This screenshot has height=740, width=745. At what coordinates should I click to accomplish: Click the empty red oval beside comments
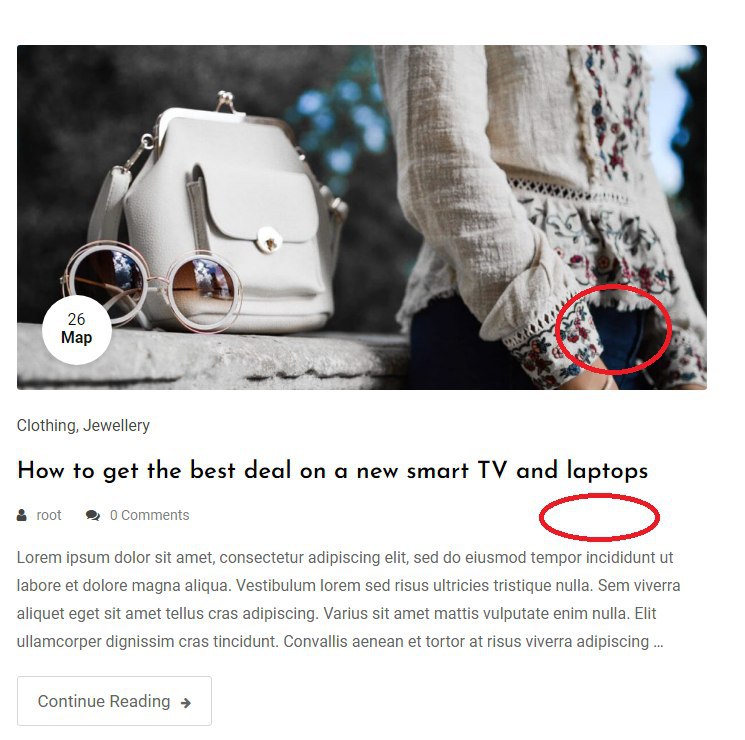pyautogui.click(x=600, y=517)
